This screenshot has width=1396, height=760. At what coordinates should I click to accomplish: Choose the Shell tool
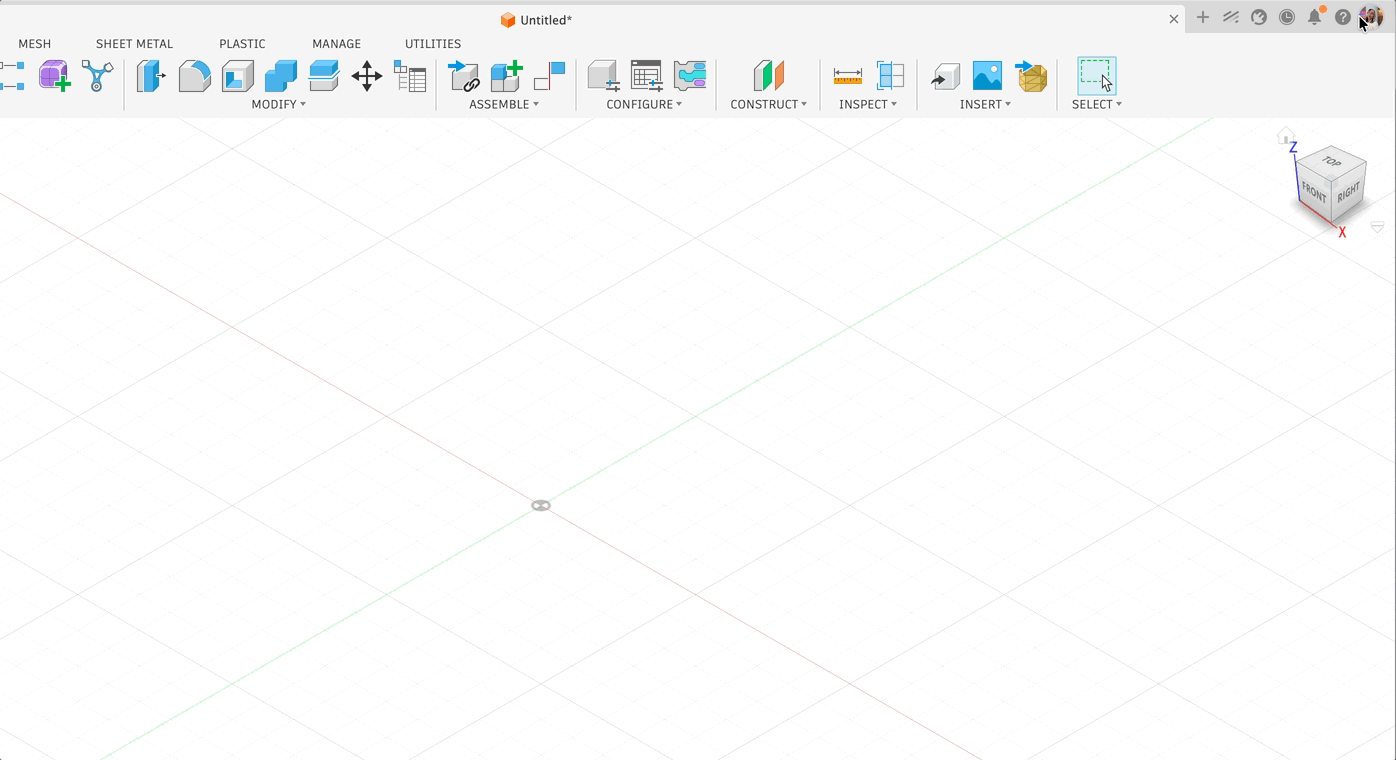click(238, 76)
